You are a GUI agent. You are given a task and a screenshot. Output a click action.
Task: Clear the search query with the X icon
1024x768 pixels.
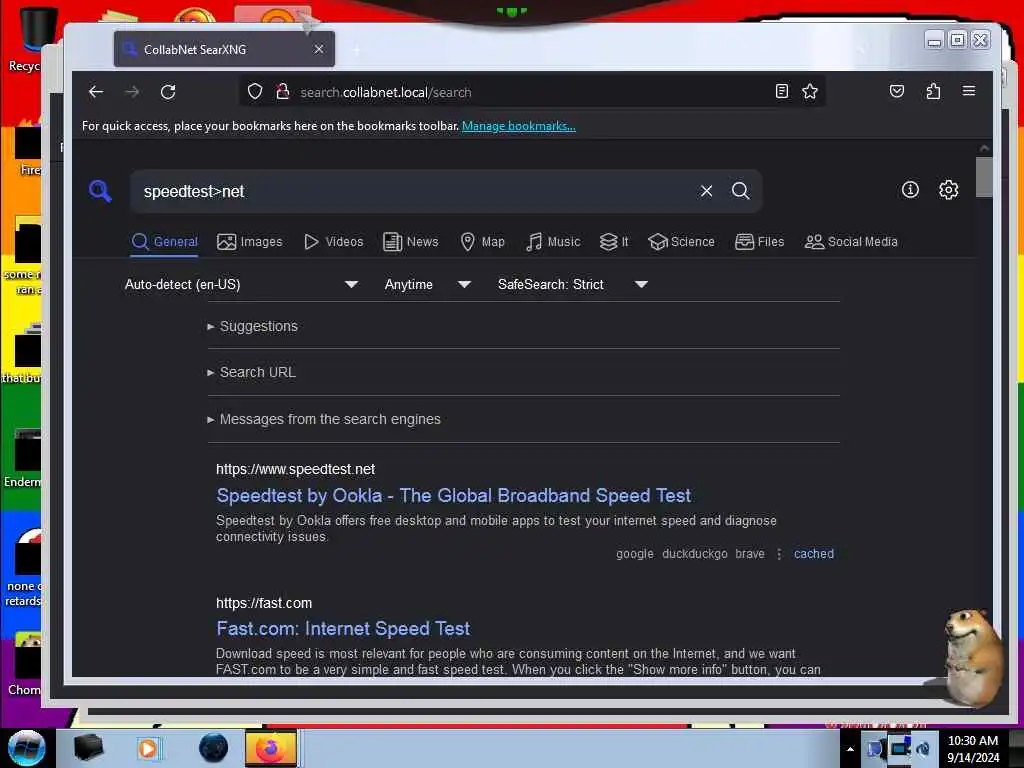tap(706, 191)
